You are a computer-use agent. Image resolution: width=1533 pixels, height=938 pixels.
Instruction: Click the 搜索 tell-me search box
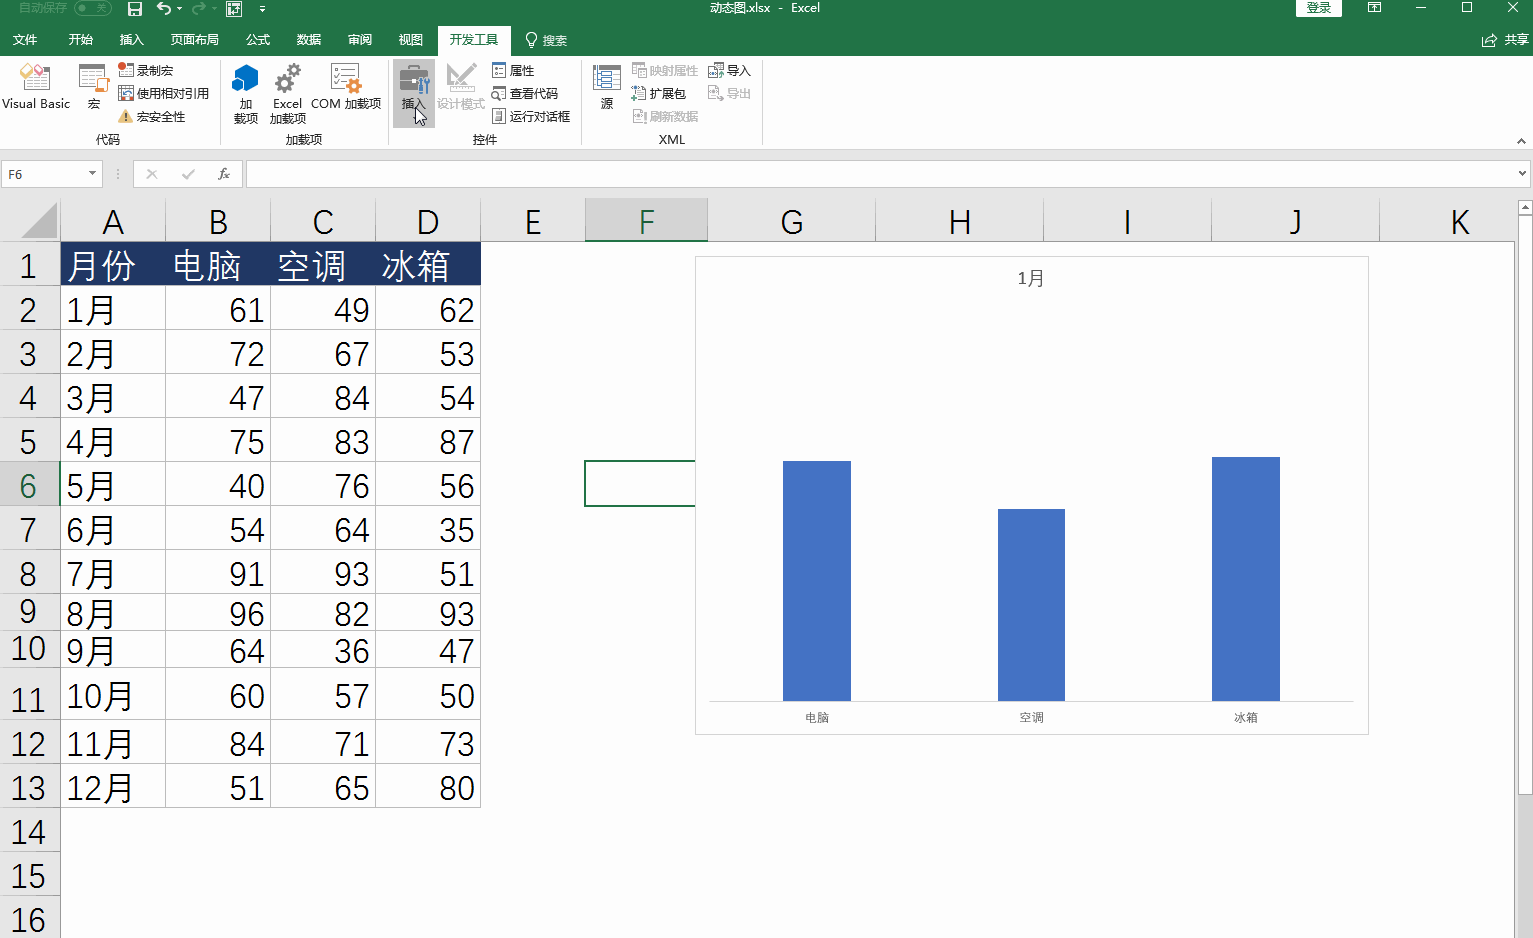coord(546,40)
